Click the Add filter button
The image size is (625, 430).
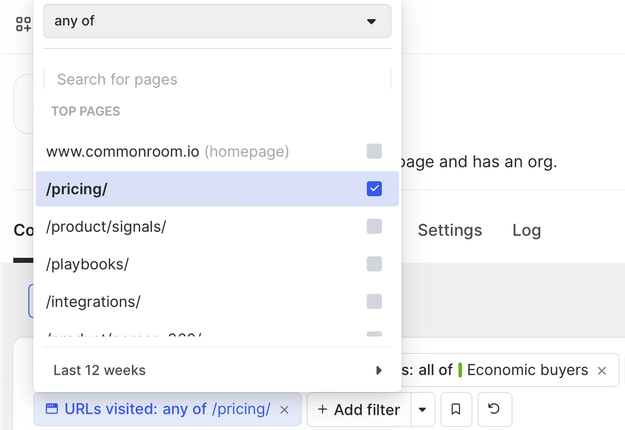coord(359,409)
